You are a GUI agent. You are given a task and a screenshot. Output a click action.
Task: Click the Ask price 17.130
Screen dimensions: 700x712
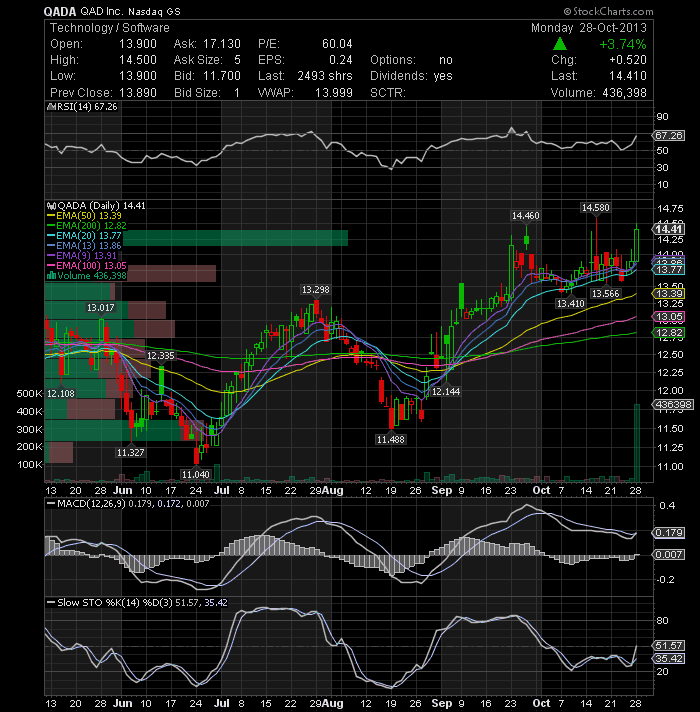coord(222,44)
